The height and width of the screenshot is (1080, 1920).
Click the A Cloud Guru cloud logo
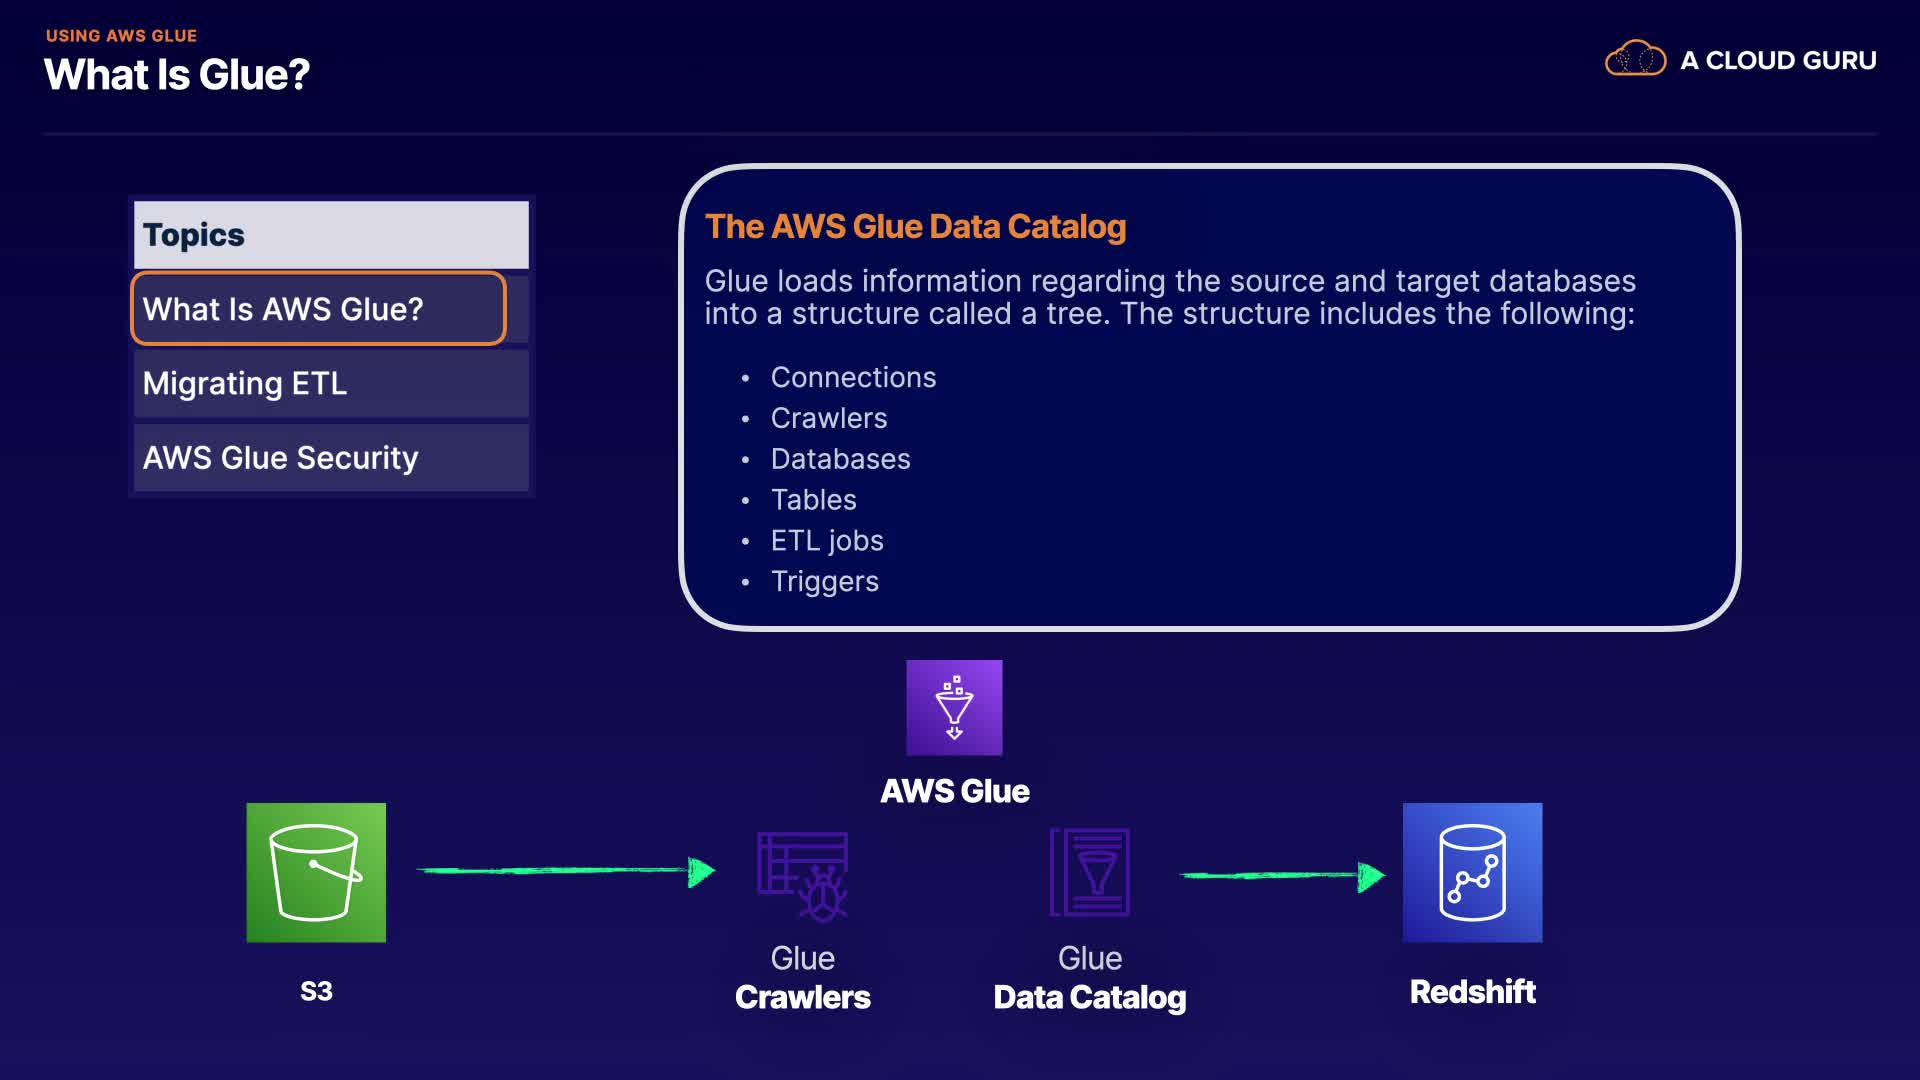(x=1635, y=59)
